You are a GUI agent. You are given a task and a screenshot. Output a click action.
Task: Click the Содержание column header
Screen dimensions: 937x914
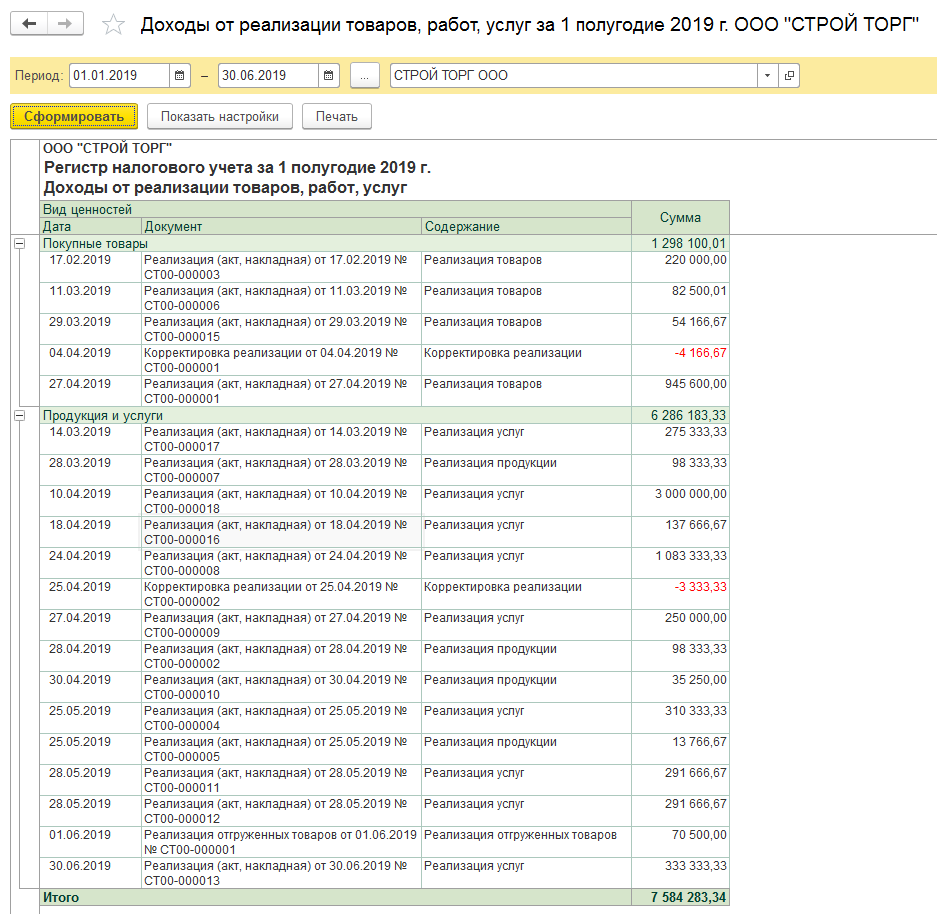(x=526, y=226)
